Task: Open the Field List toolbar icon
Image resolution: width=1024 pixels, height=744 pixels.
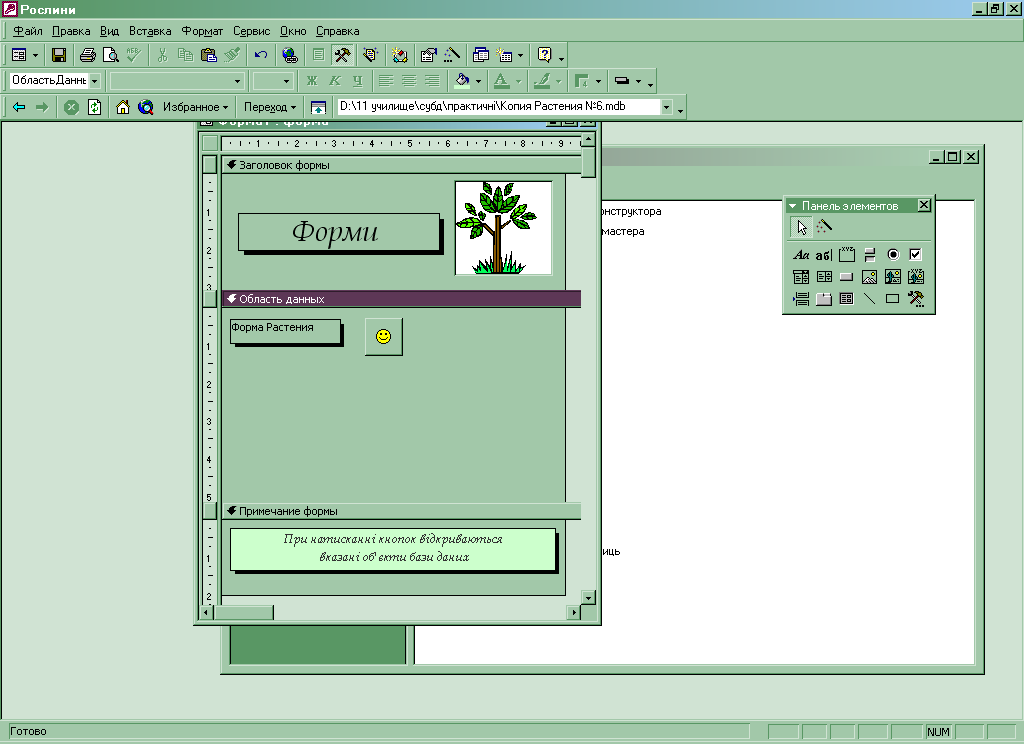Action: [319, 56]
